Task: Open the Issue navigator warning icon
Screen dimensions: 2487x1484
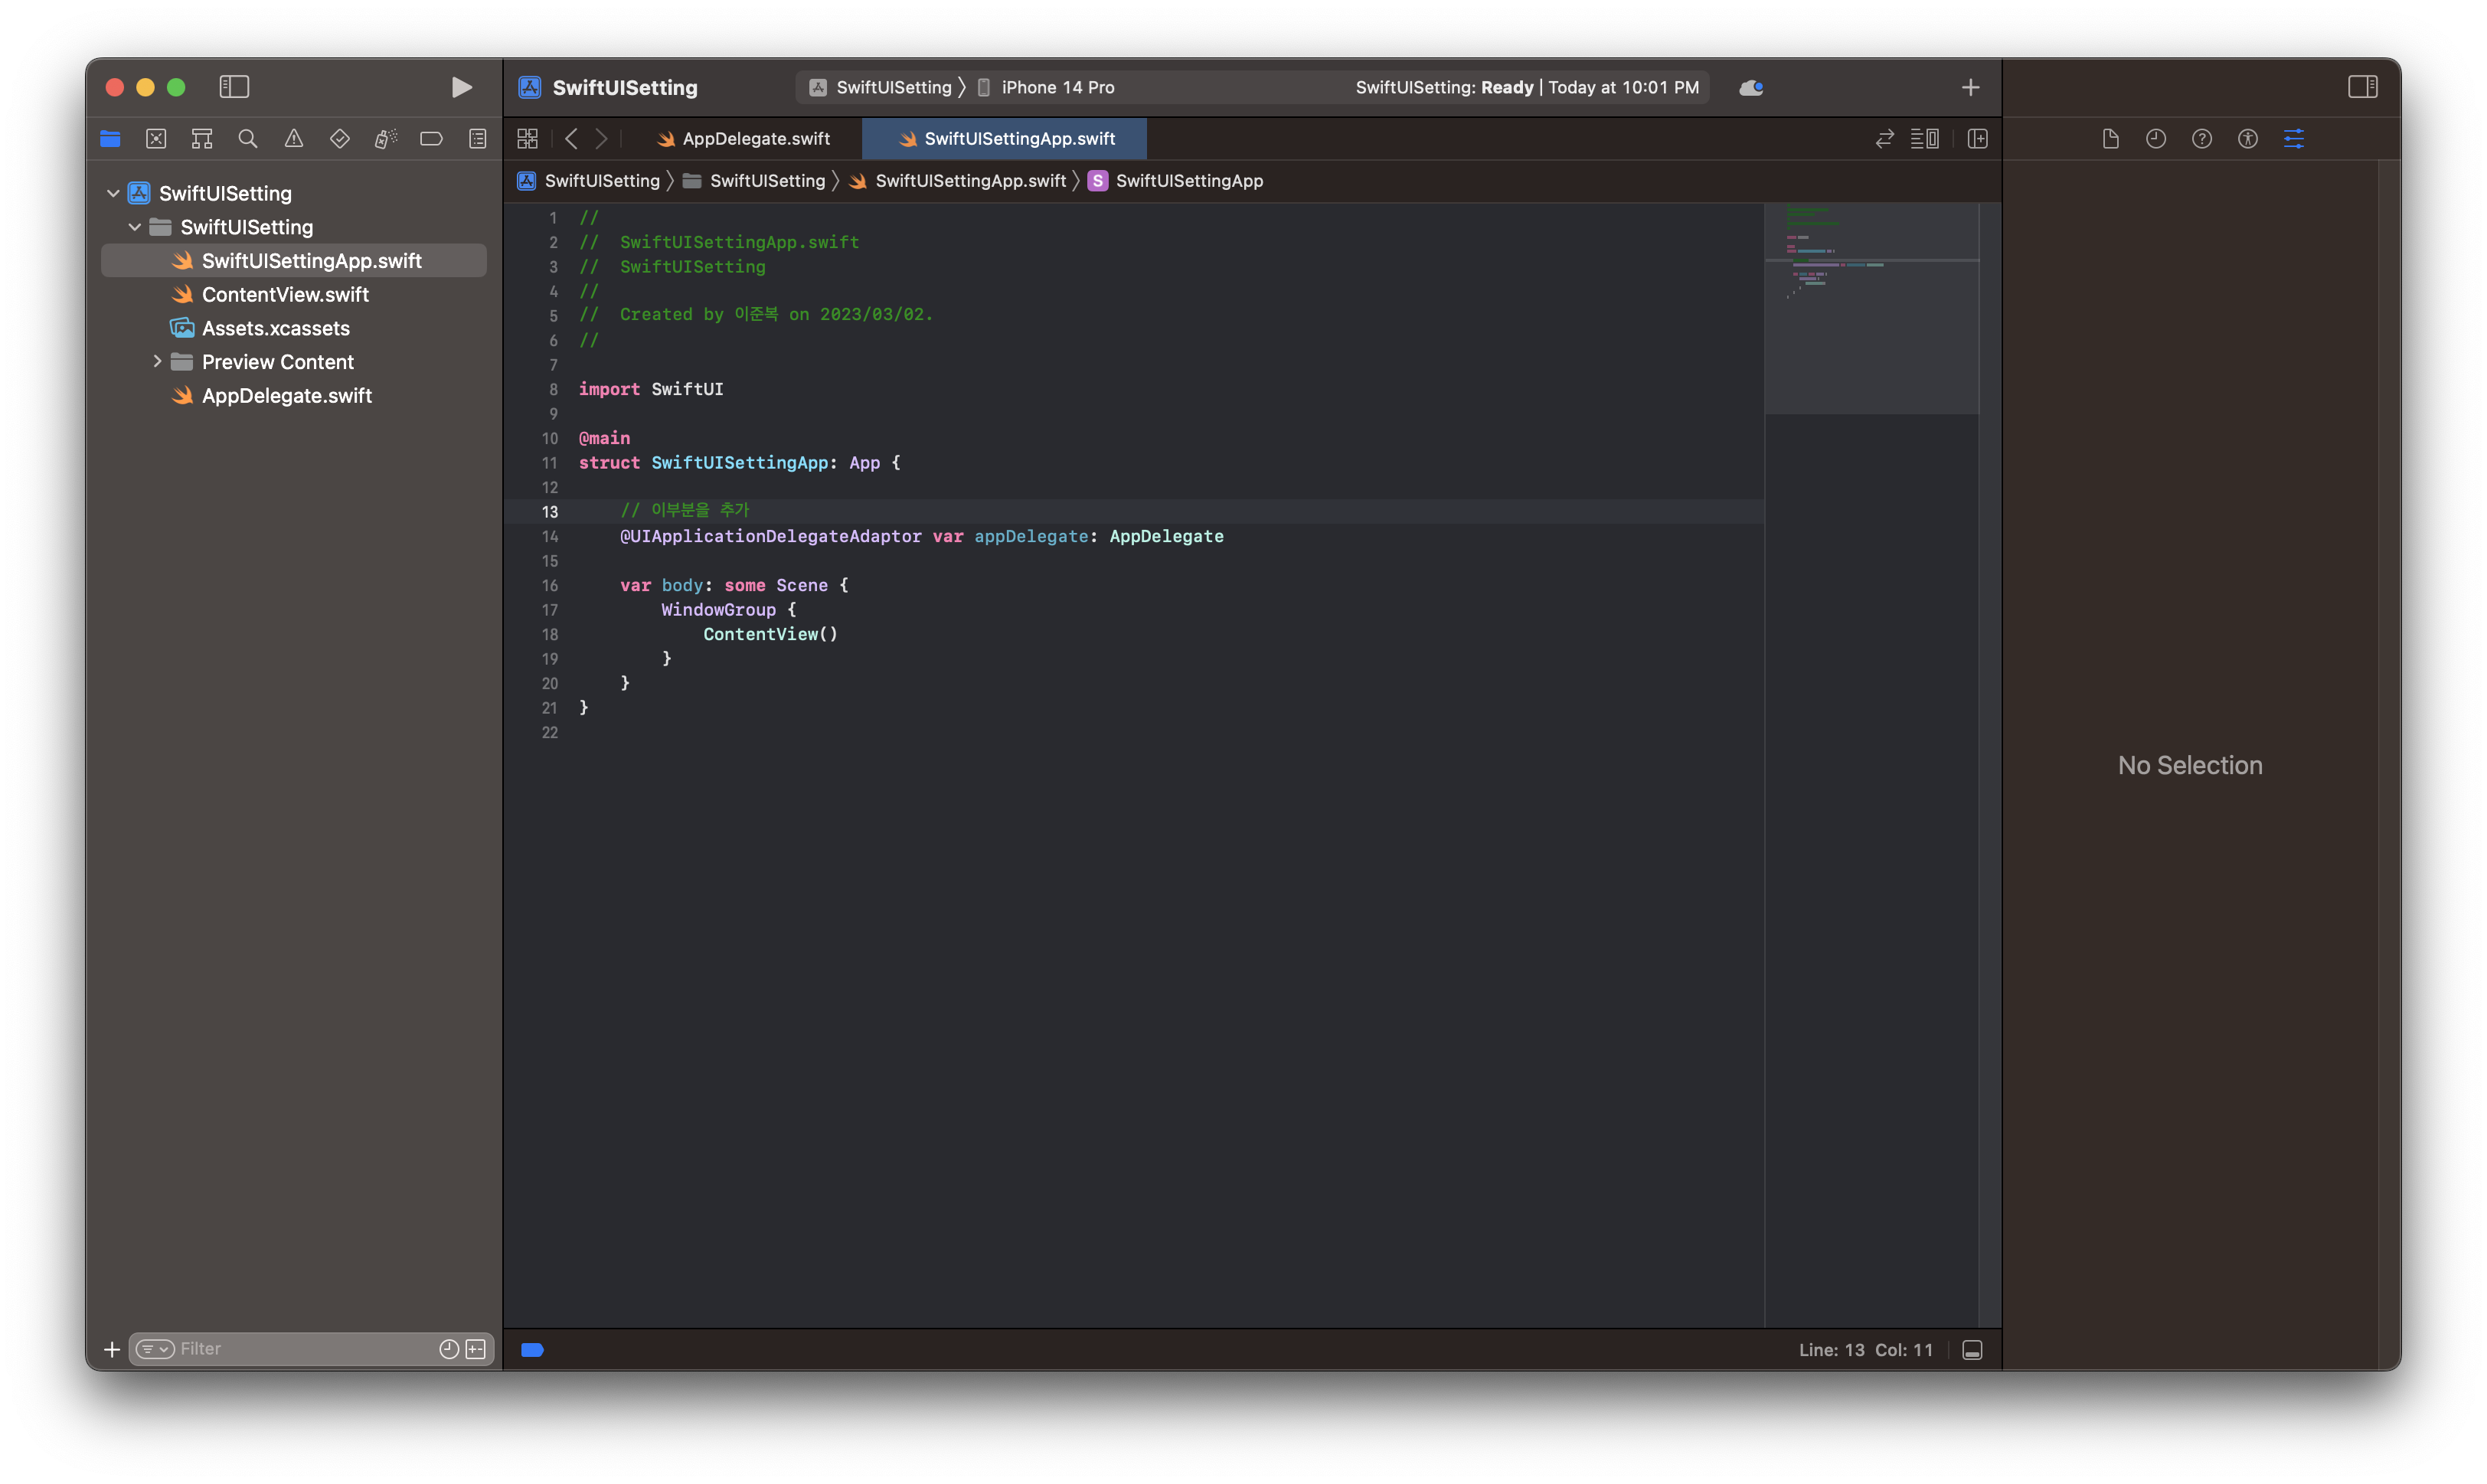Action: 294,139
